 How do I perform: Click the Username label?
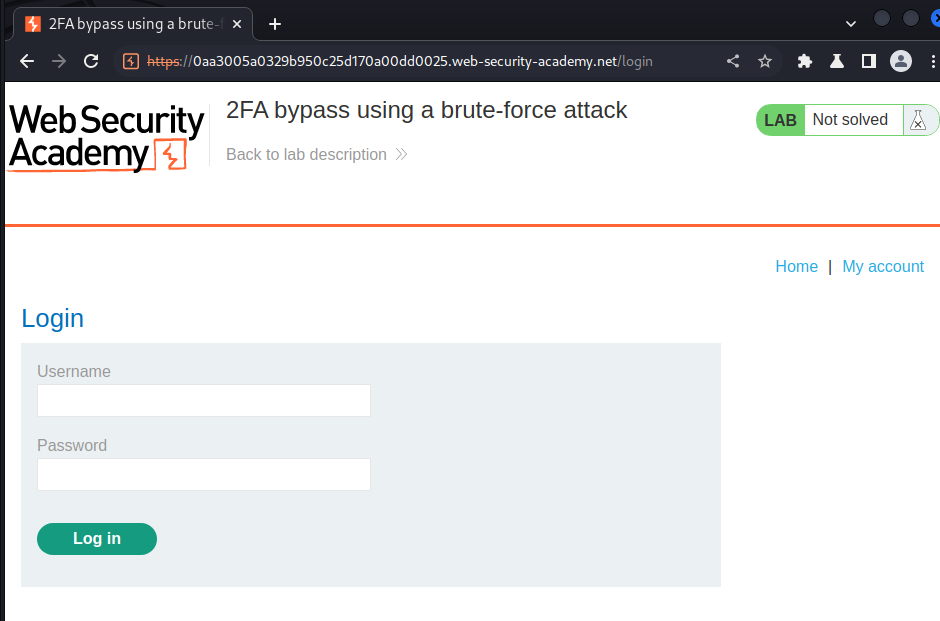click(74, 372)
